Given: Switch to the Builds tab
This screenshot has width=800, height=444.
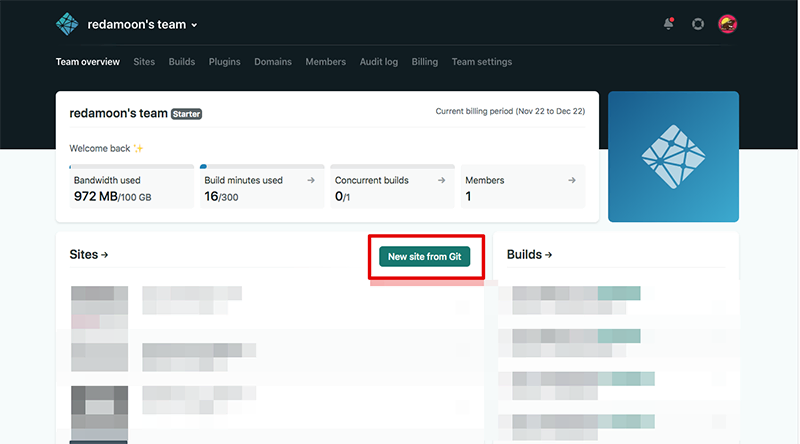Looking at the screenshot, I should coord(182,62).
